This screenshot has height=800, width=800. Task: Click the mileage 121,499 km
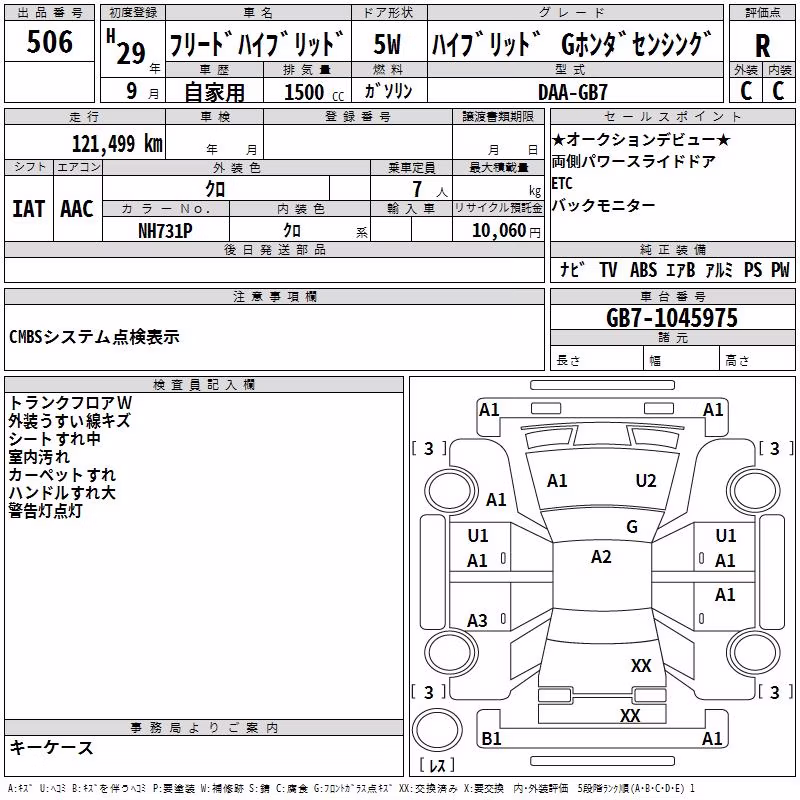pos(117,143)
